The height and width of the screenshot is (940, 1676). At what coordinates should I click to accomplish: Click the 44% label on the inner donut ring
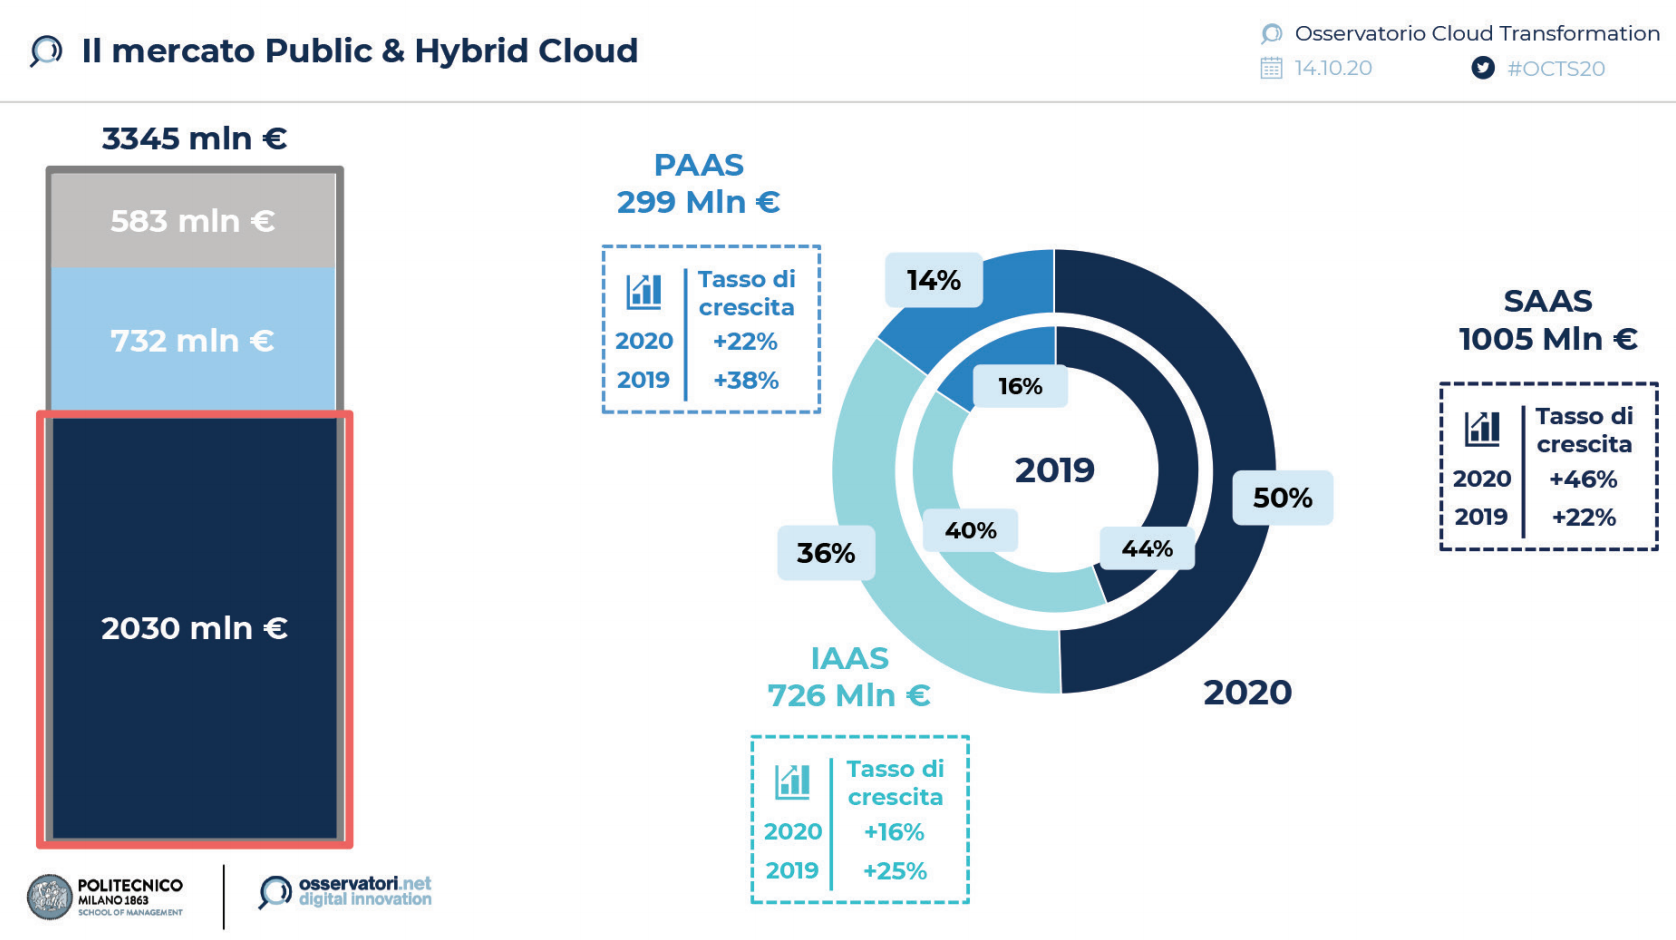1147,549
